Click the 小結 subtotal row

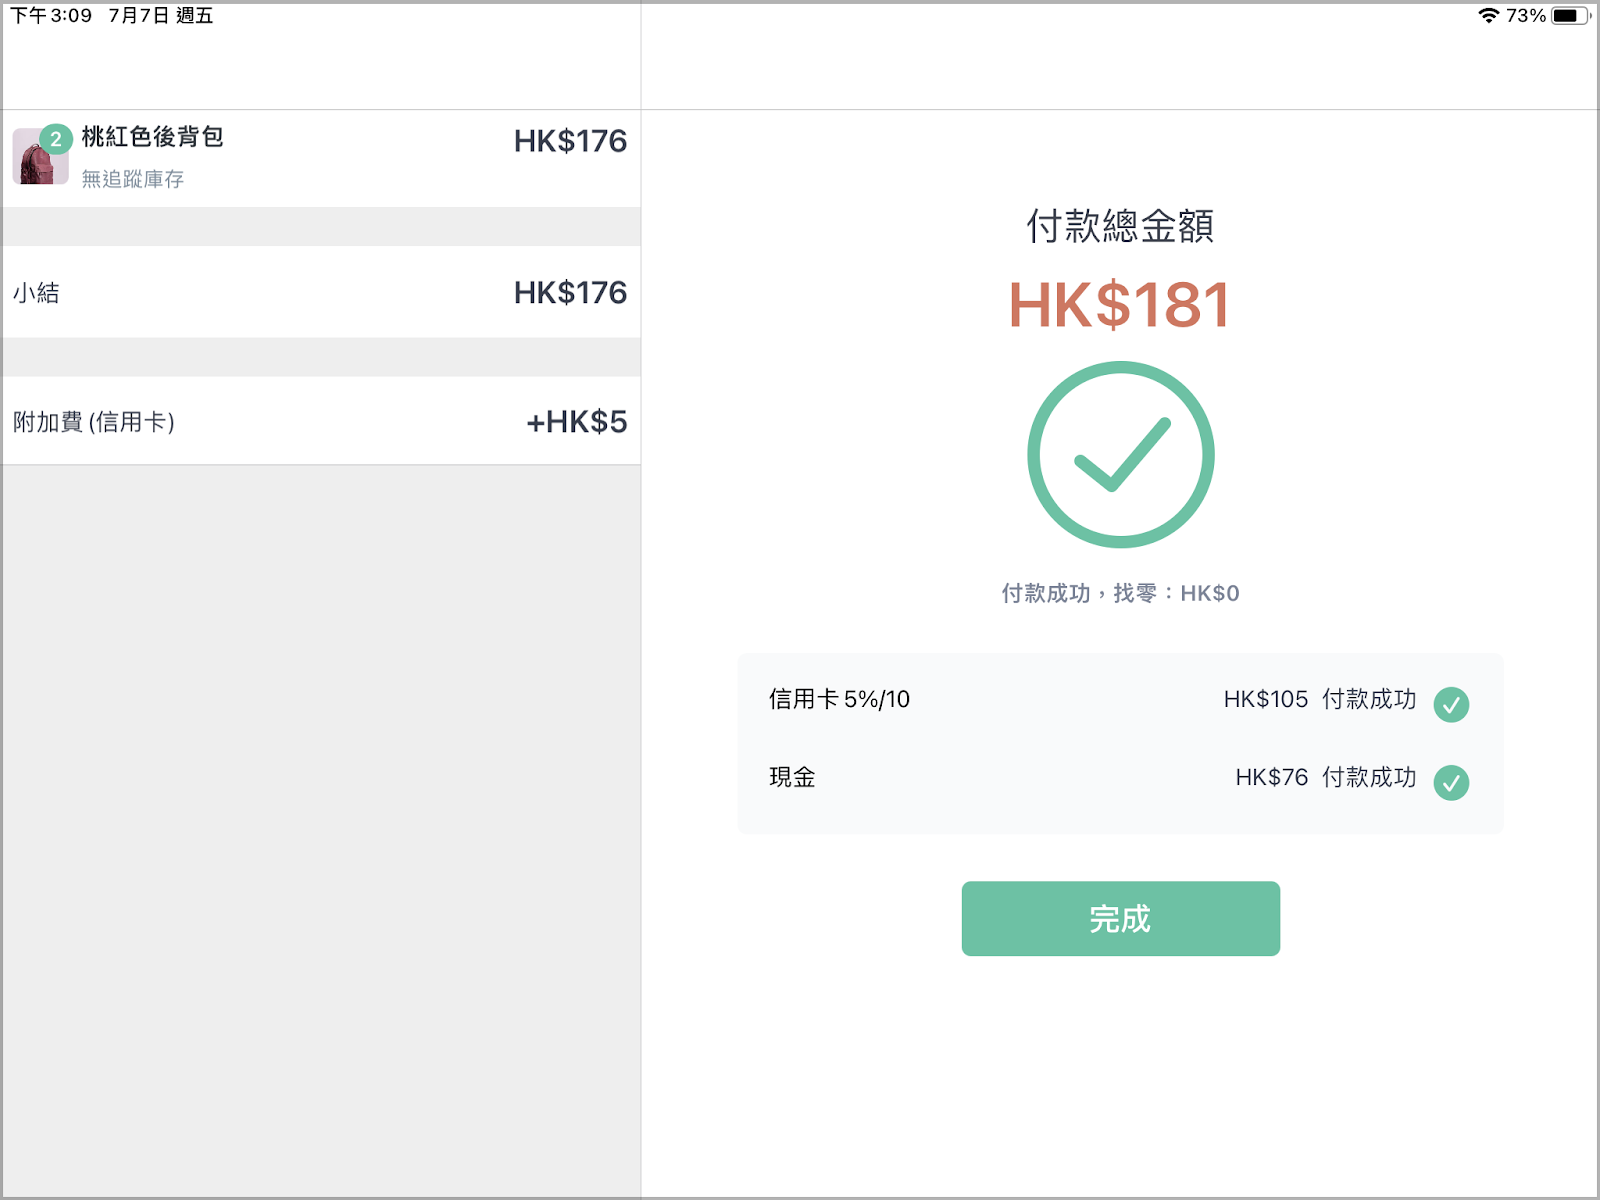pyautogui.click(x=321, y=292)
